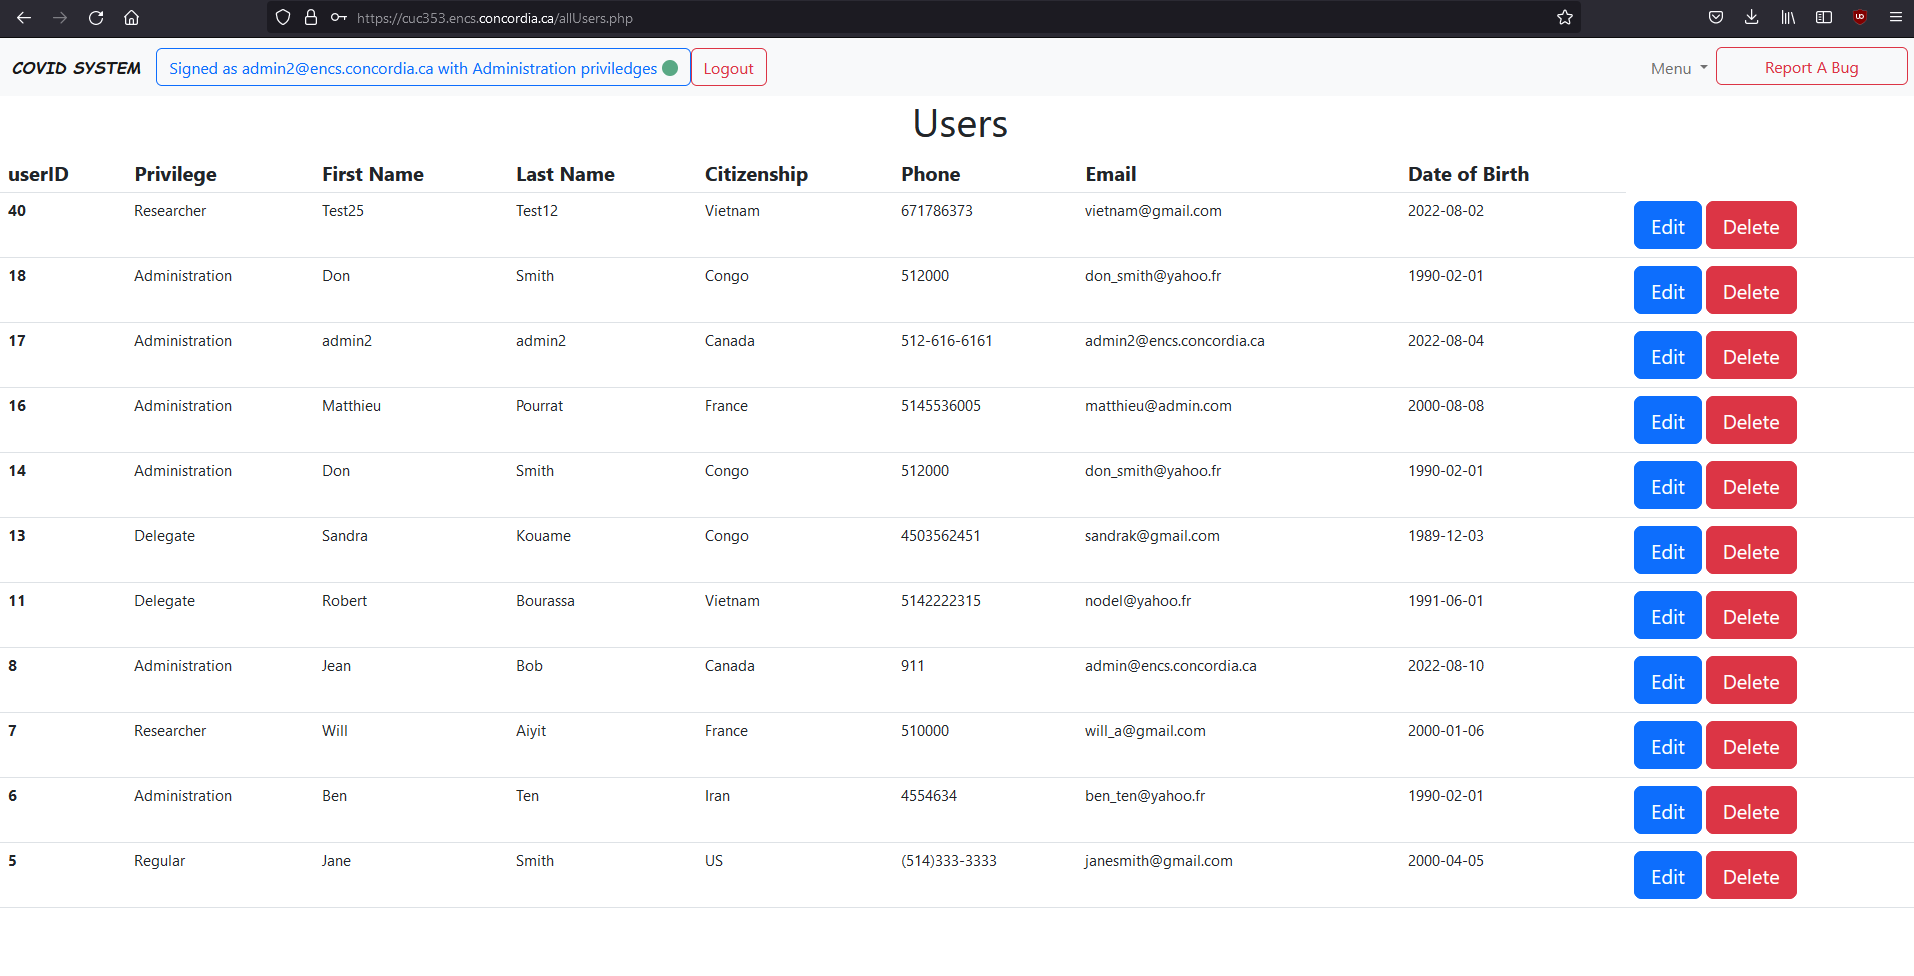
Task: Expand the Menu dropdown
Action: [x=1678, y=68]
